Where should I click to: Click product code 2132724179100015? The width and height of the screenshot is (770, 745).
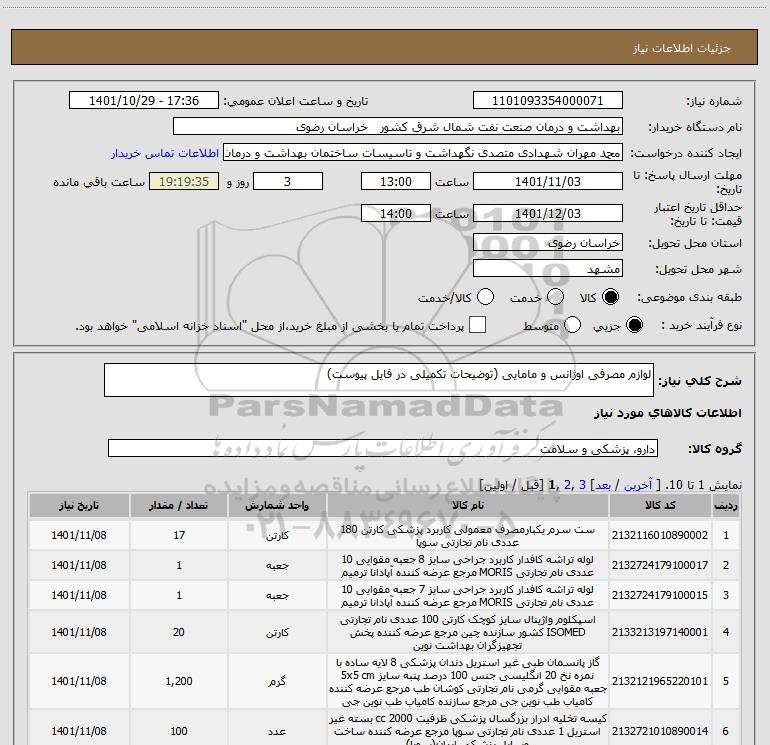click(x=660, y=595)
